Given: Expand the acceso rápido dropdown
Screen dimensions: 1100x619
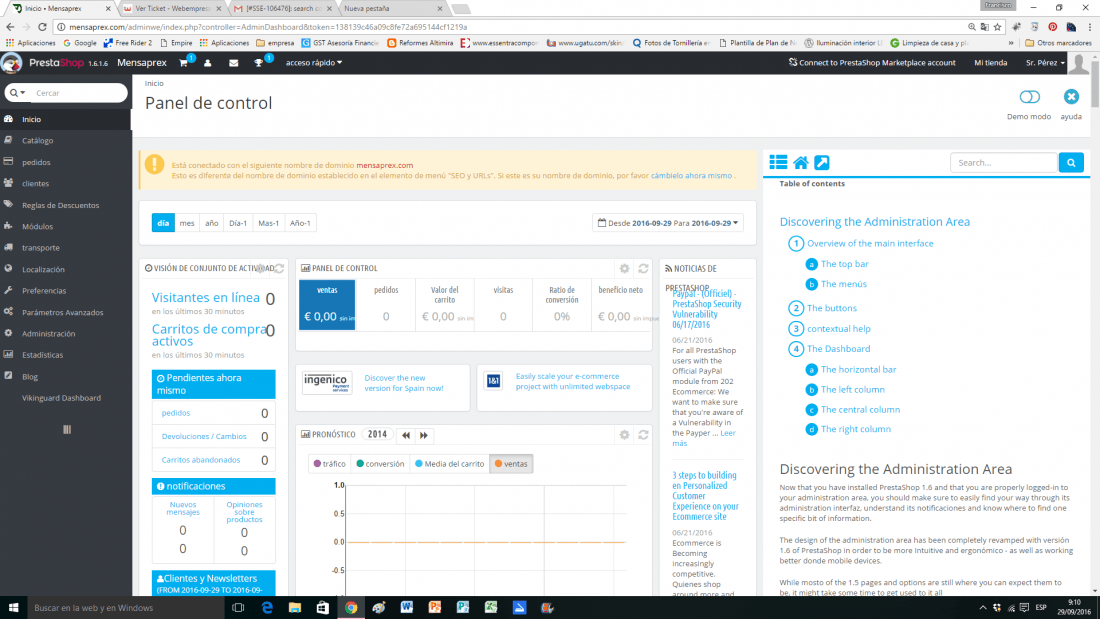Looking at the screenshot, I should tap(314, 63).
